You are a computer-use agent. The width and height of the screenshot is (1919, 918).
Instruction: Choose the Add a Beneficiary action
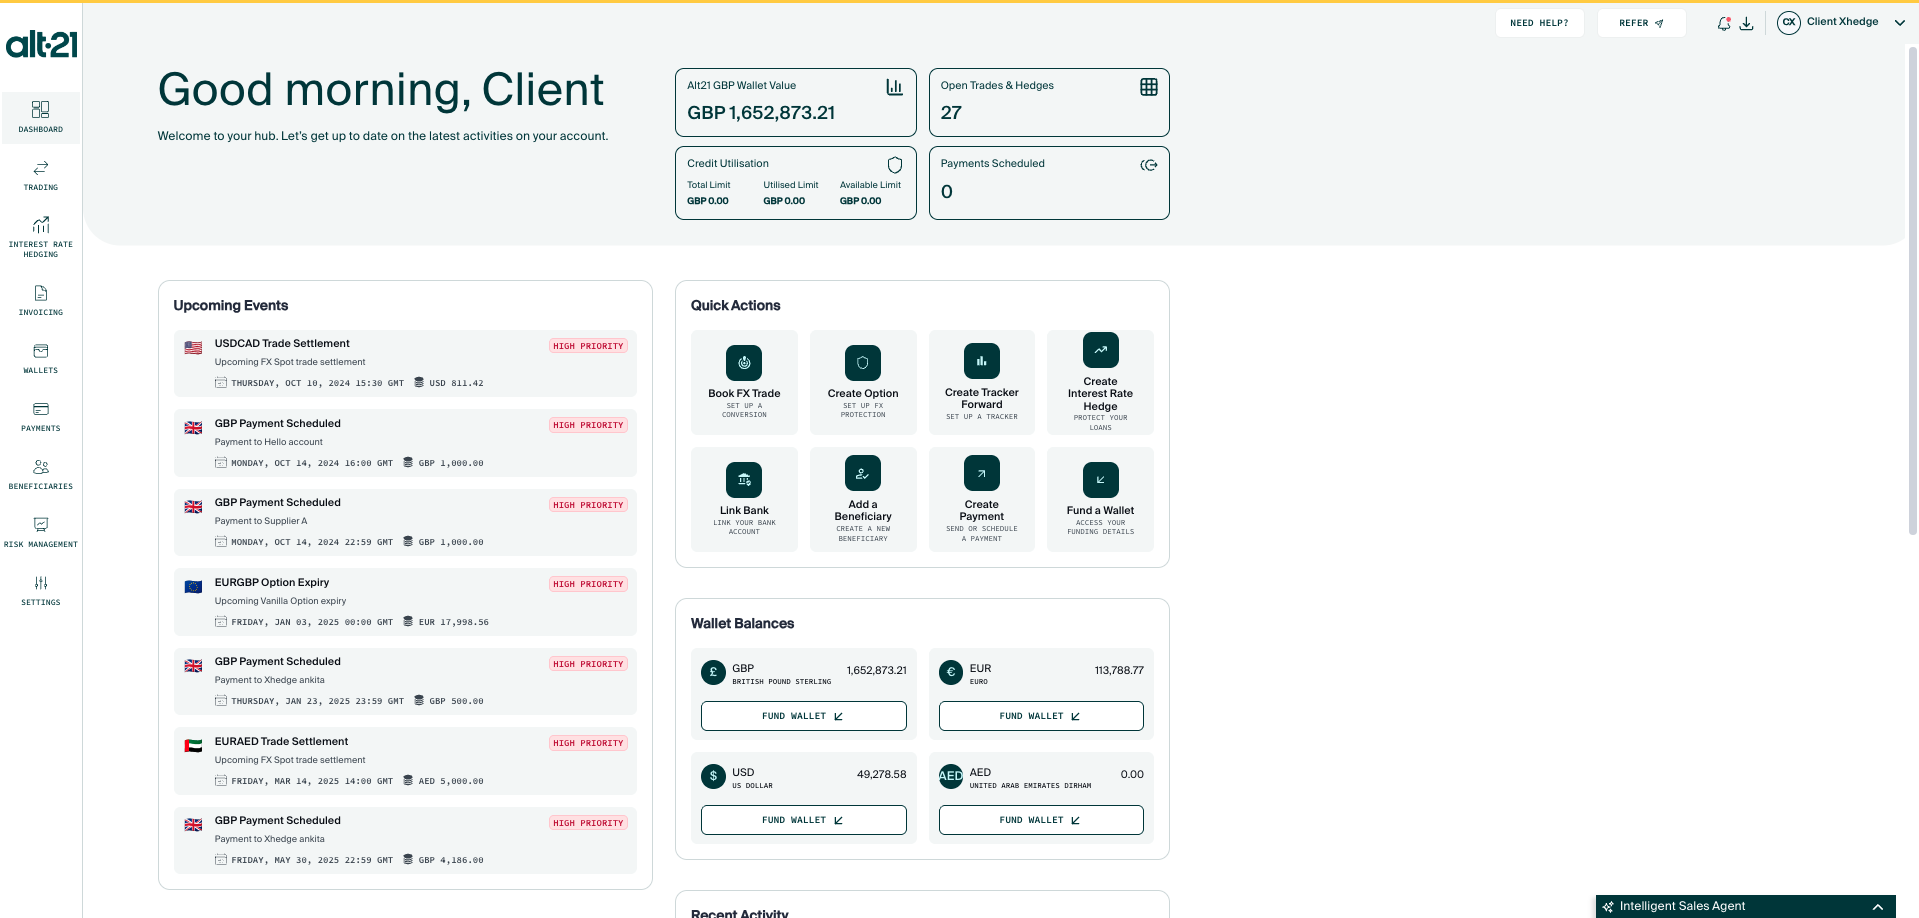click(x=862, y=499)
